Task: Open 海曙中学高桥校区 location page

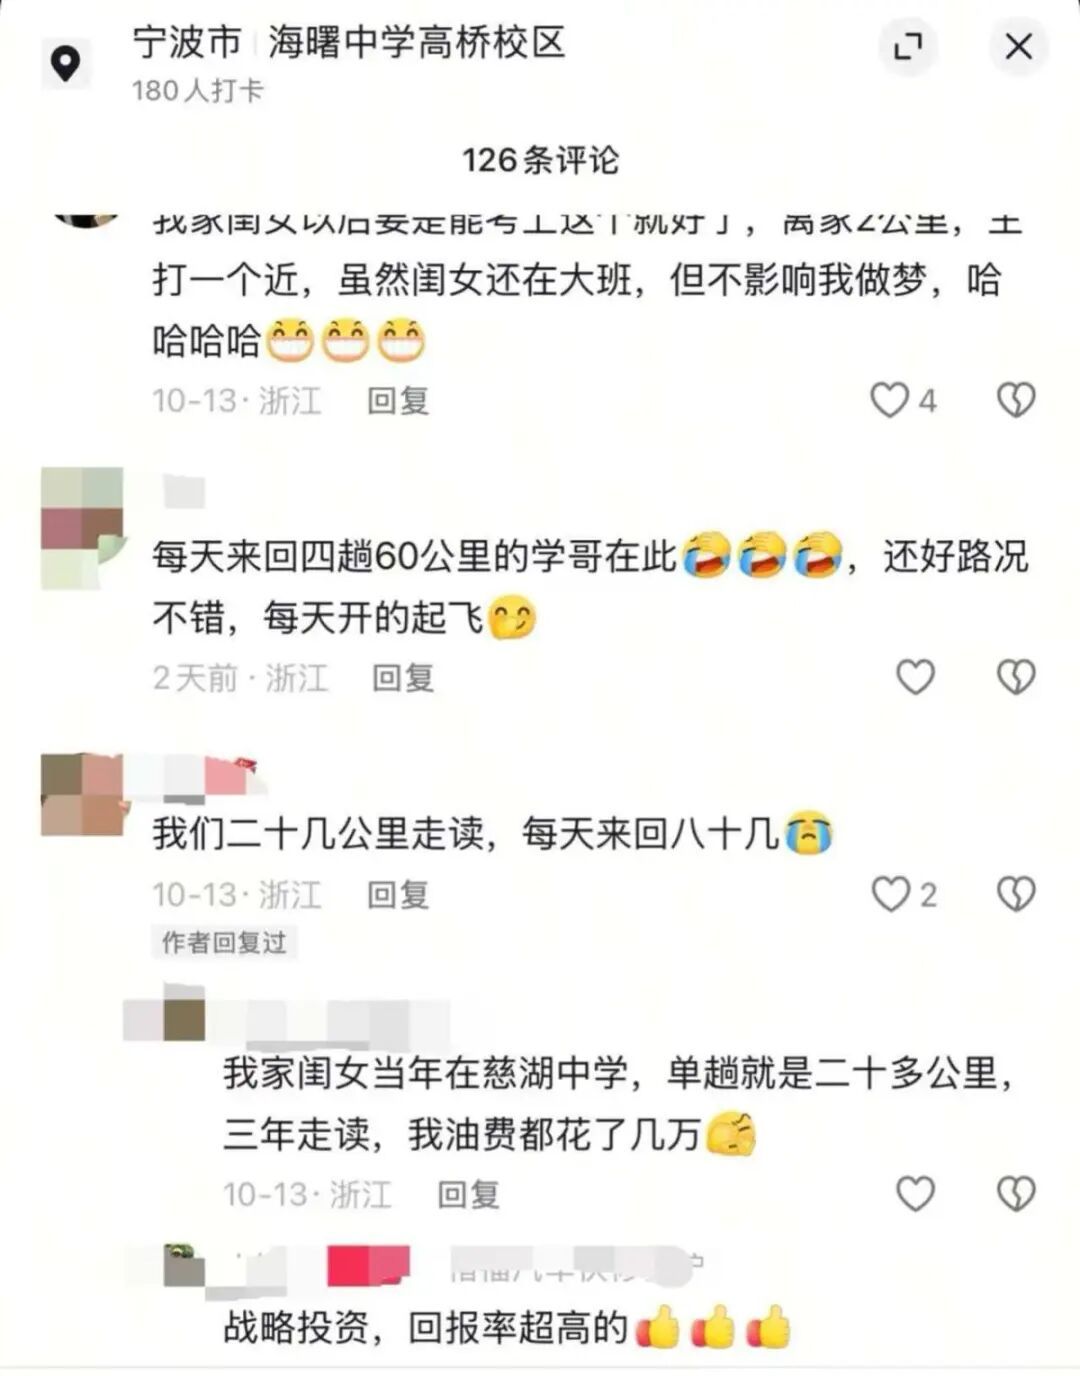Action: click(x=416, y=42)
